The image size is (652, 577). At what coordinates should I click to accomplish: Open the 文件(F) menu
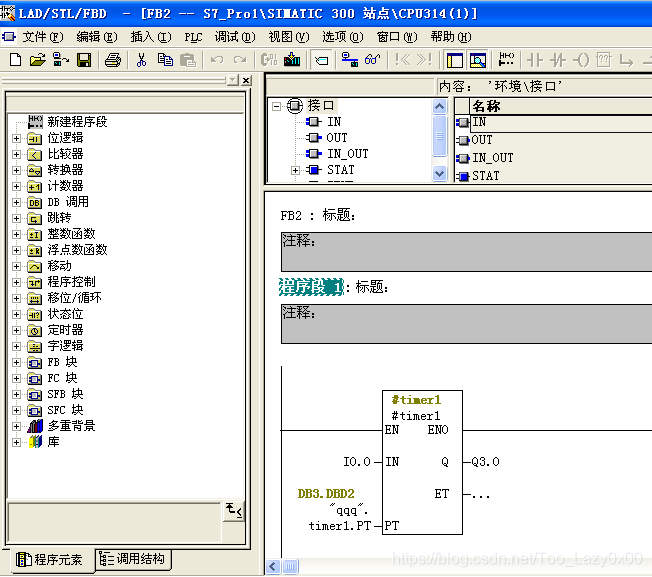pos(42,37)
